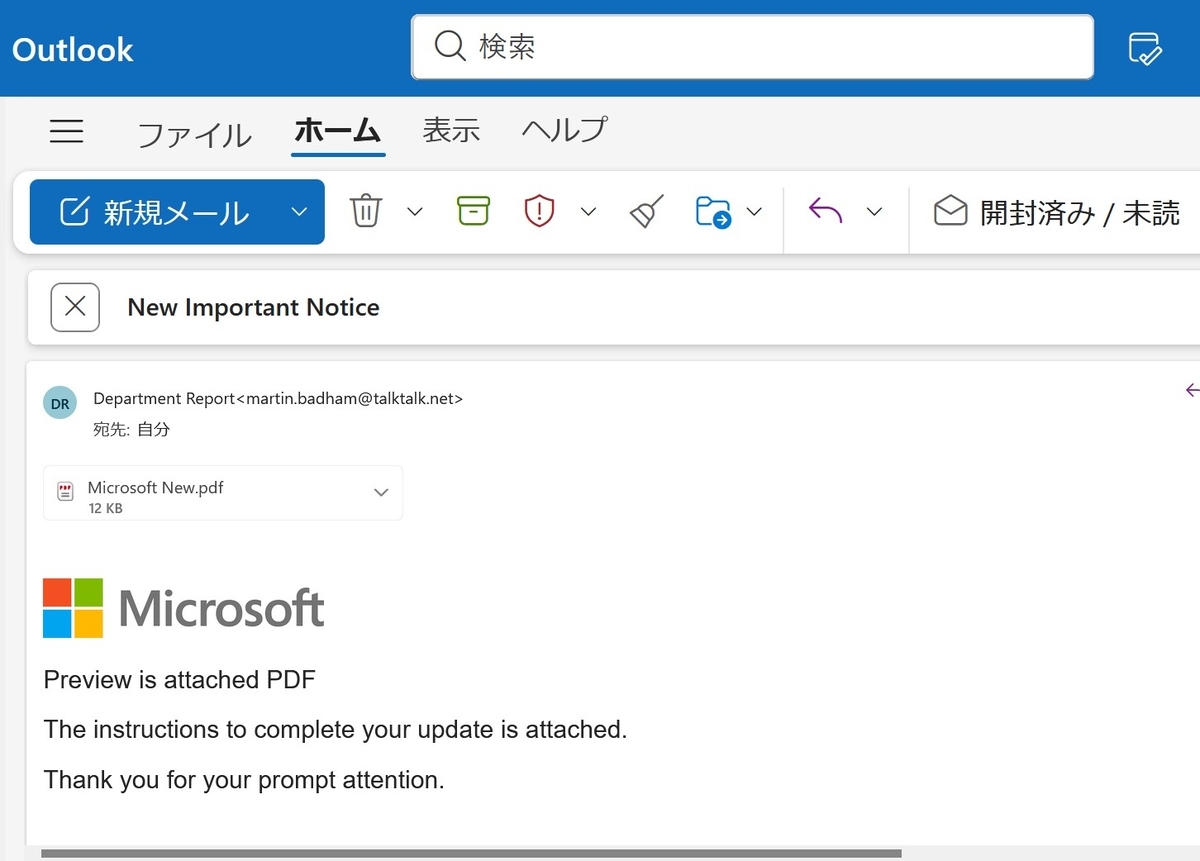Expand the move-to dropdown chevron
The height and width of the screenshot is (861, 1200).
(x=755, y=212)
